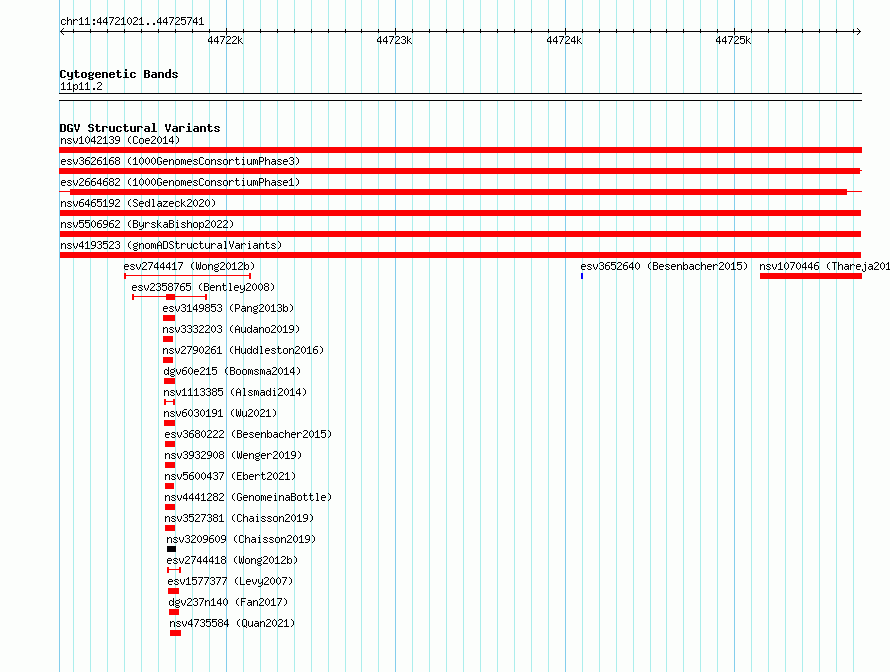Select the red bar under nsv4193523 (gnomADStructuralVariants)
This screenshot has height=672, width=890.
point(460,255)
